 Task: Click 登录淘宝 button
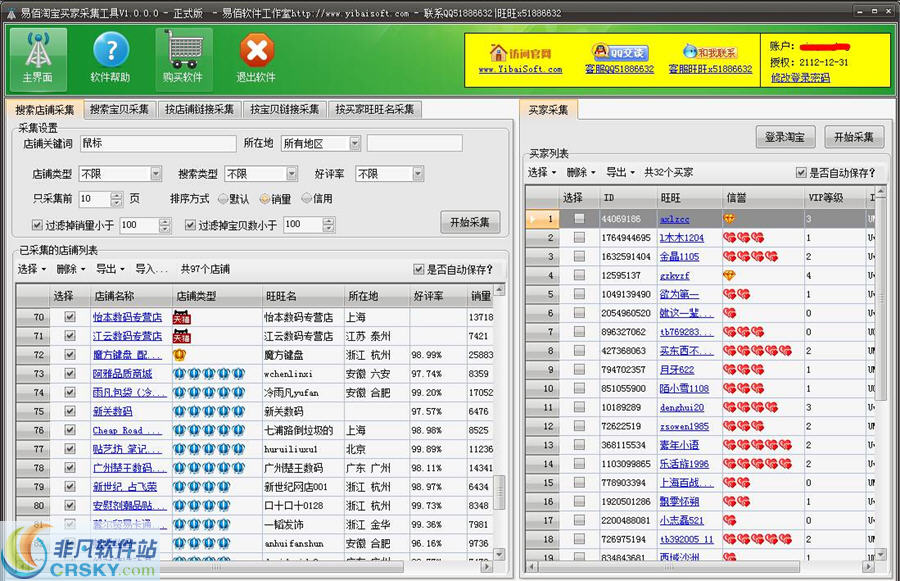[x=785, y=137]
